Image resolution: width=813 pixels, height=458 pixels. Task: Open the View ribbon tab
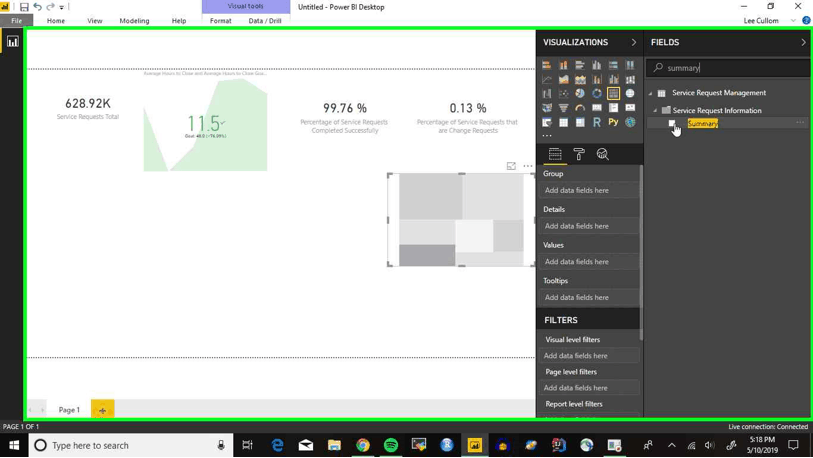(95, 21)
